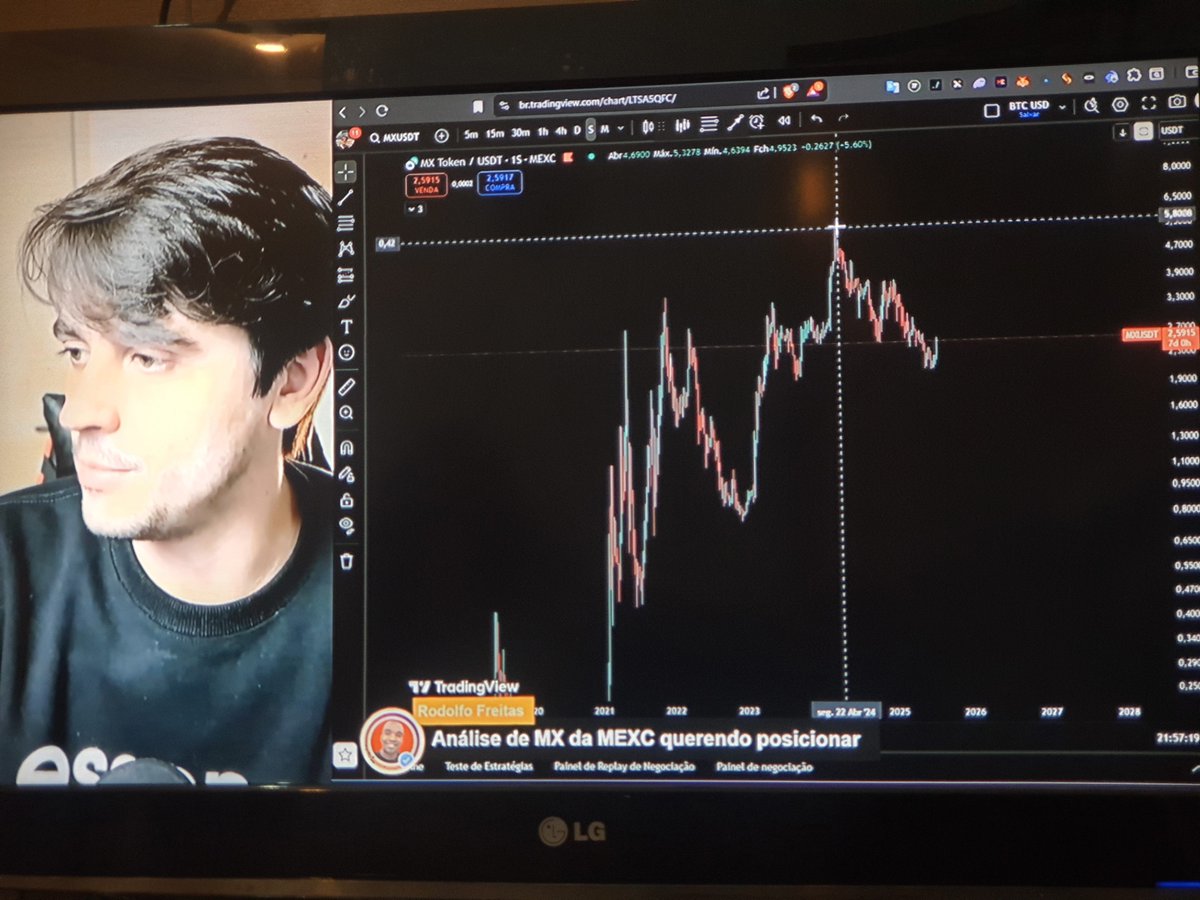Viewport: 1200px width, 900px height.
Task: Click the trash remove drawings icon
Action: [x=346, y=561]
